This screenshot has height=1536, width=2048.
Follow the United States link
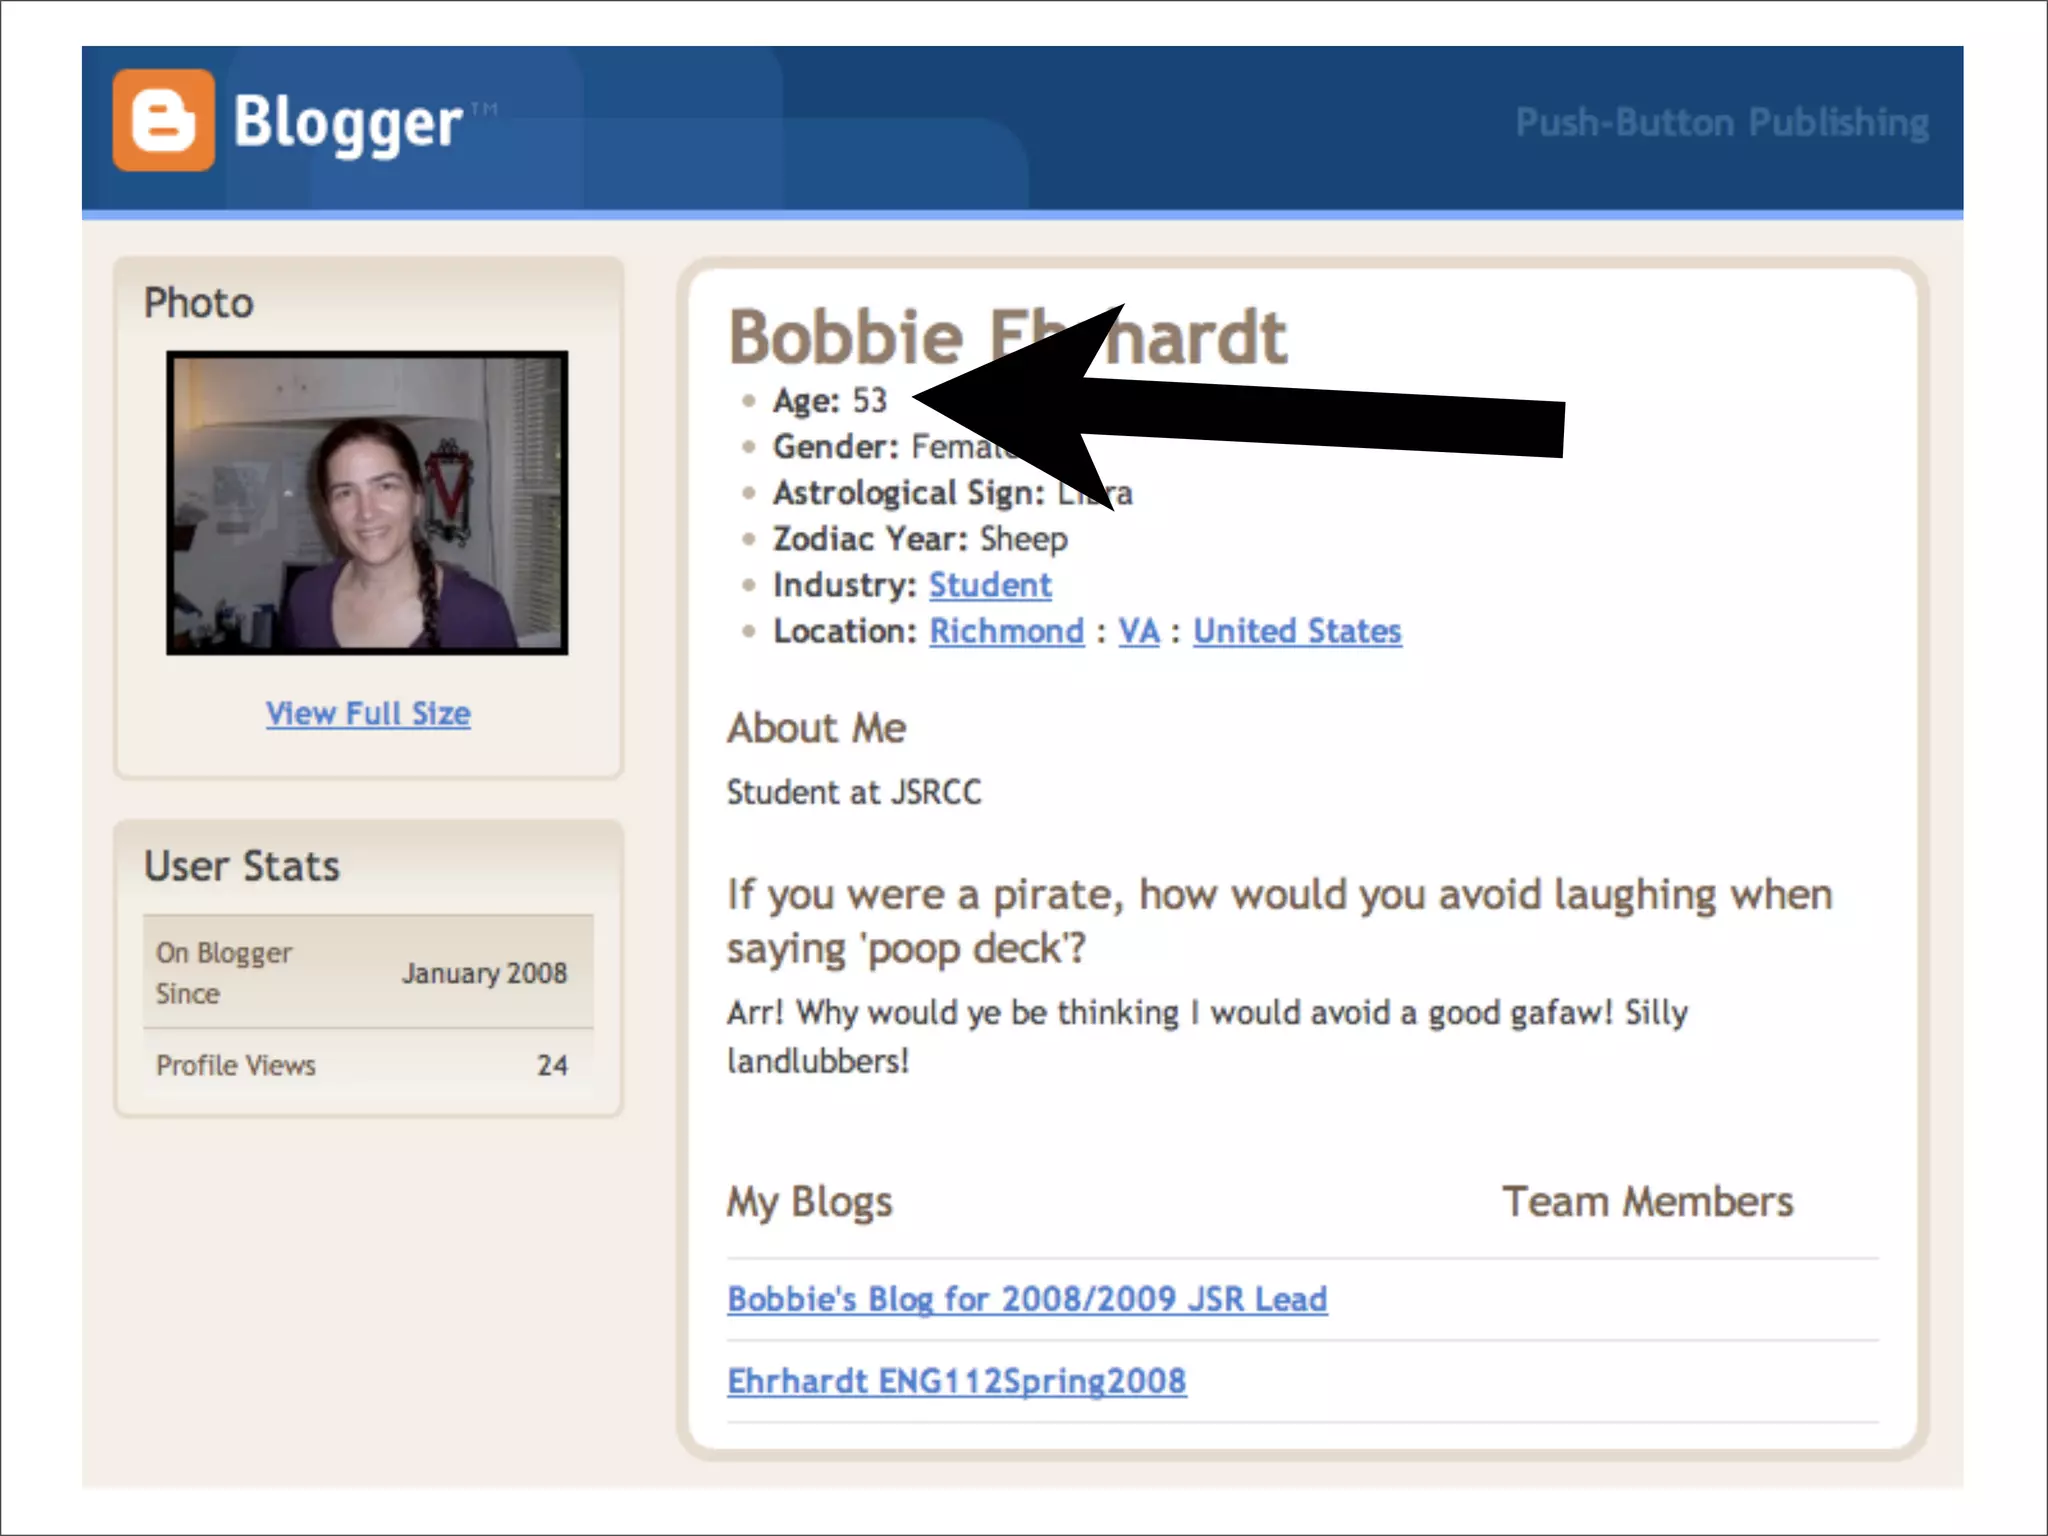coord(1297,631)
